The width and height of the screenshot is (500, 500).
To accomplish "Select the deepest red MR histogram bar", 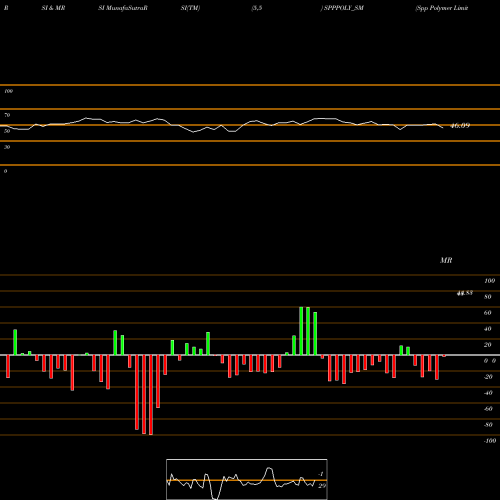I will click(x=151, y=395).
